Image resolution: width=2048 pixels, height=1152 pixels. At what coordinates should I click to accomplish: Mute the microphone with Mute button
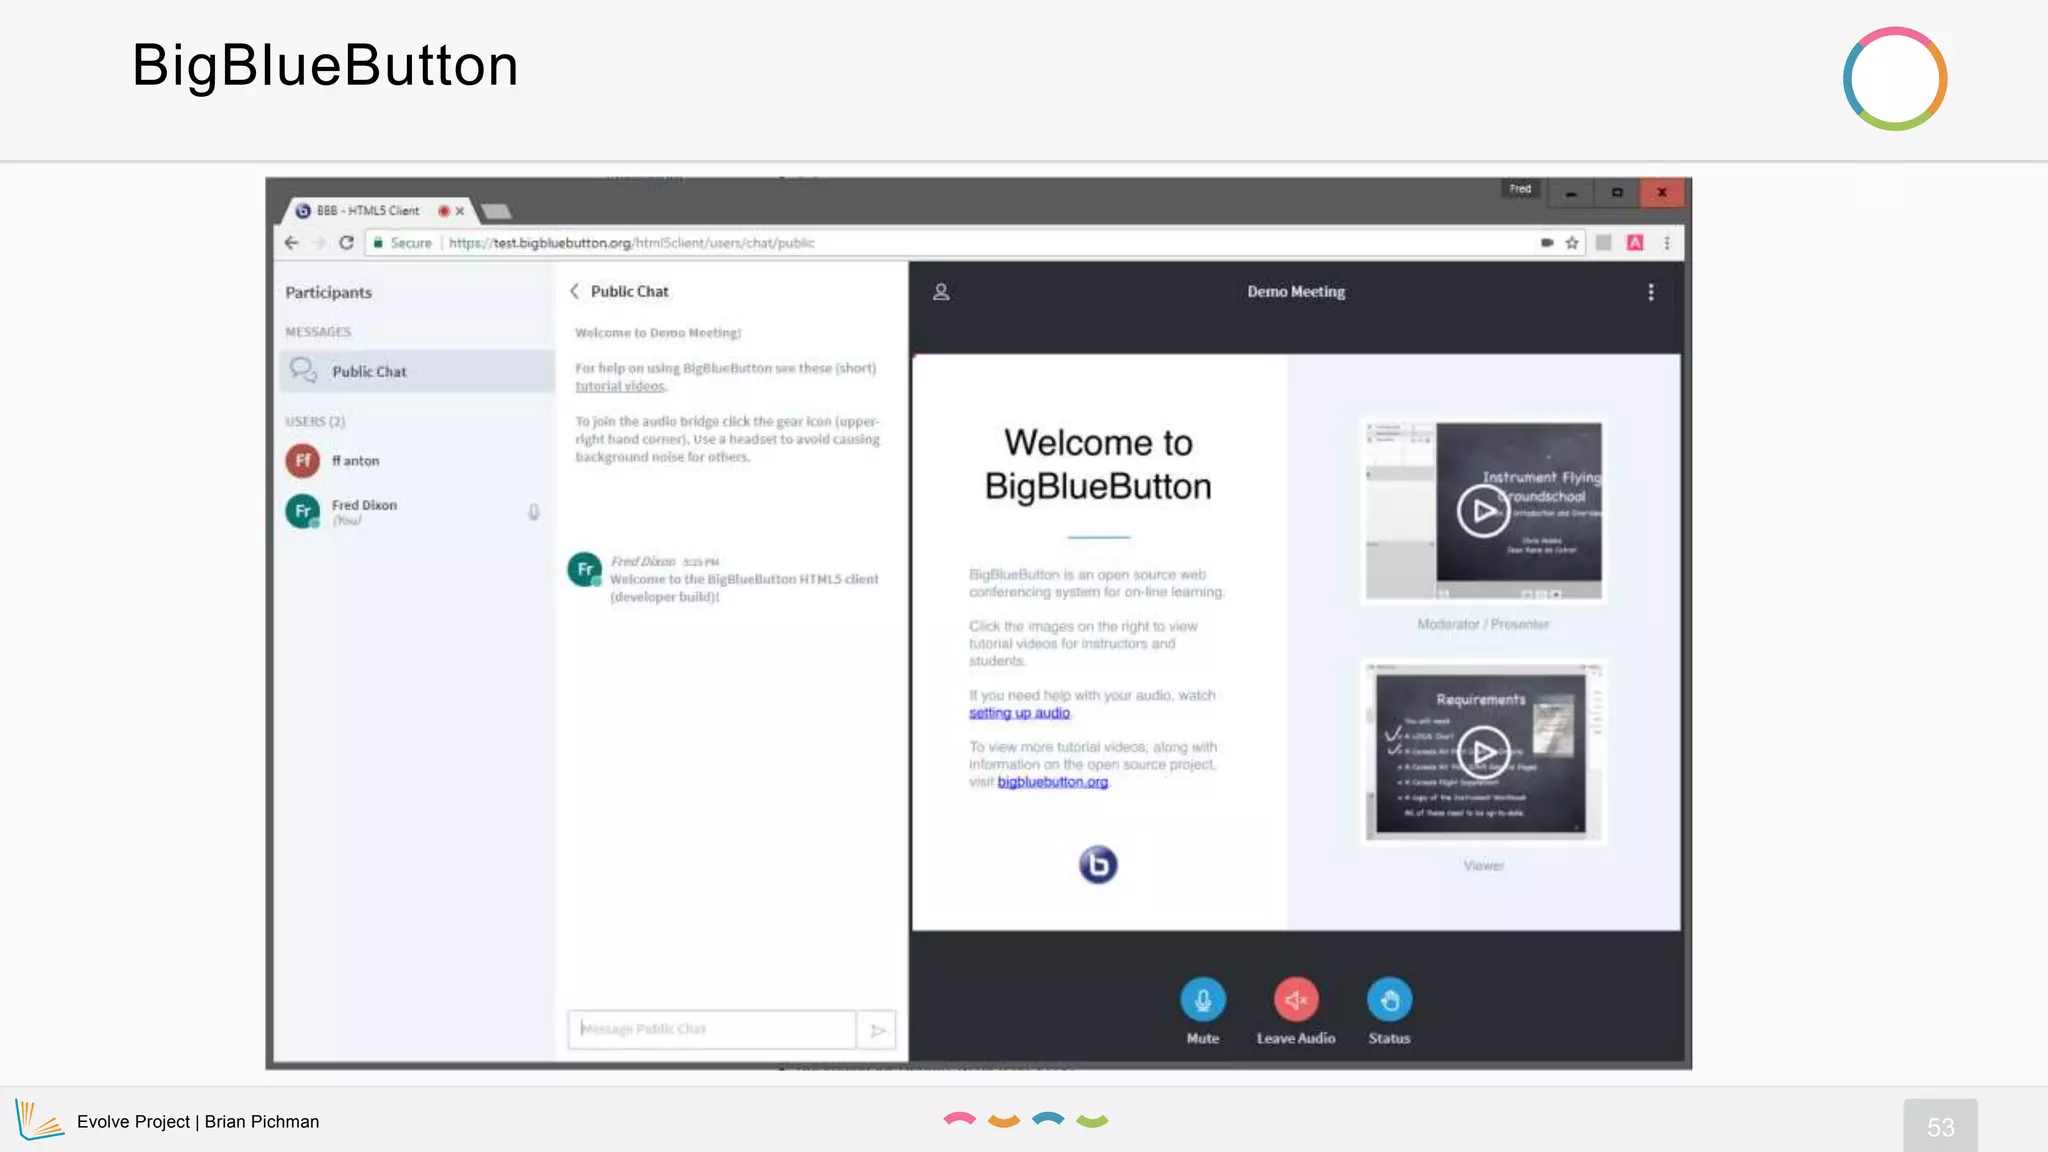point(1203,1000)
